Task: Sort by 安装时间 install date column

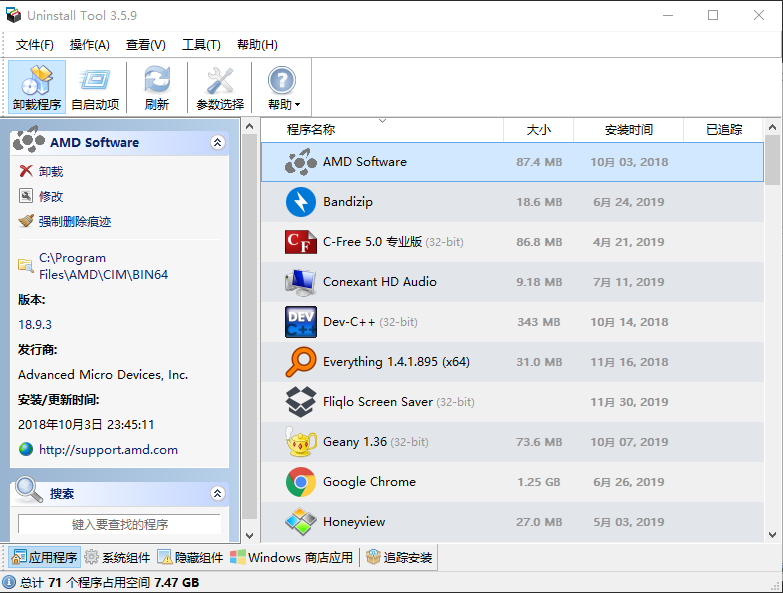Action: 629,130
